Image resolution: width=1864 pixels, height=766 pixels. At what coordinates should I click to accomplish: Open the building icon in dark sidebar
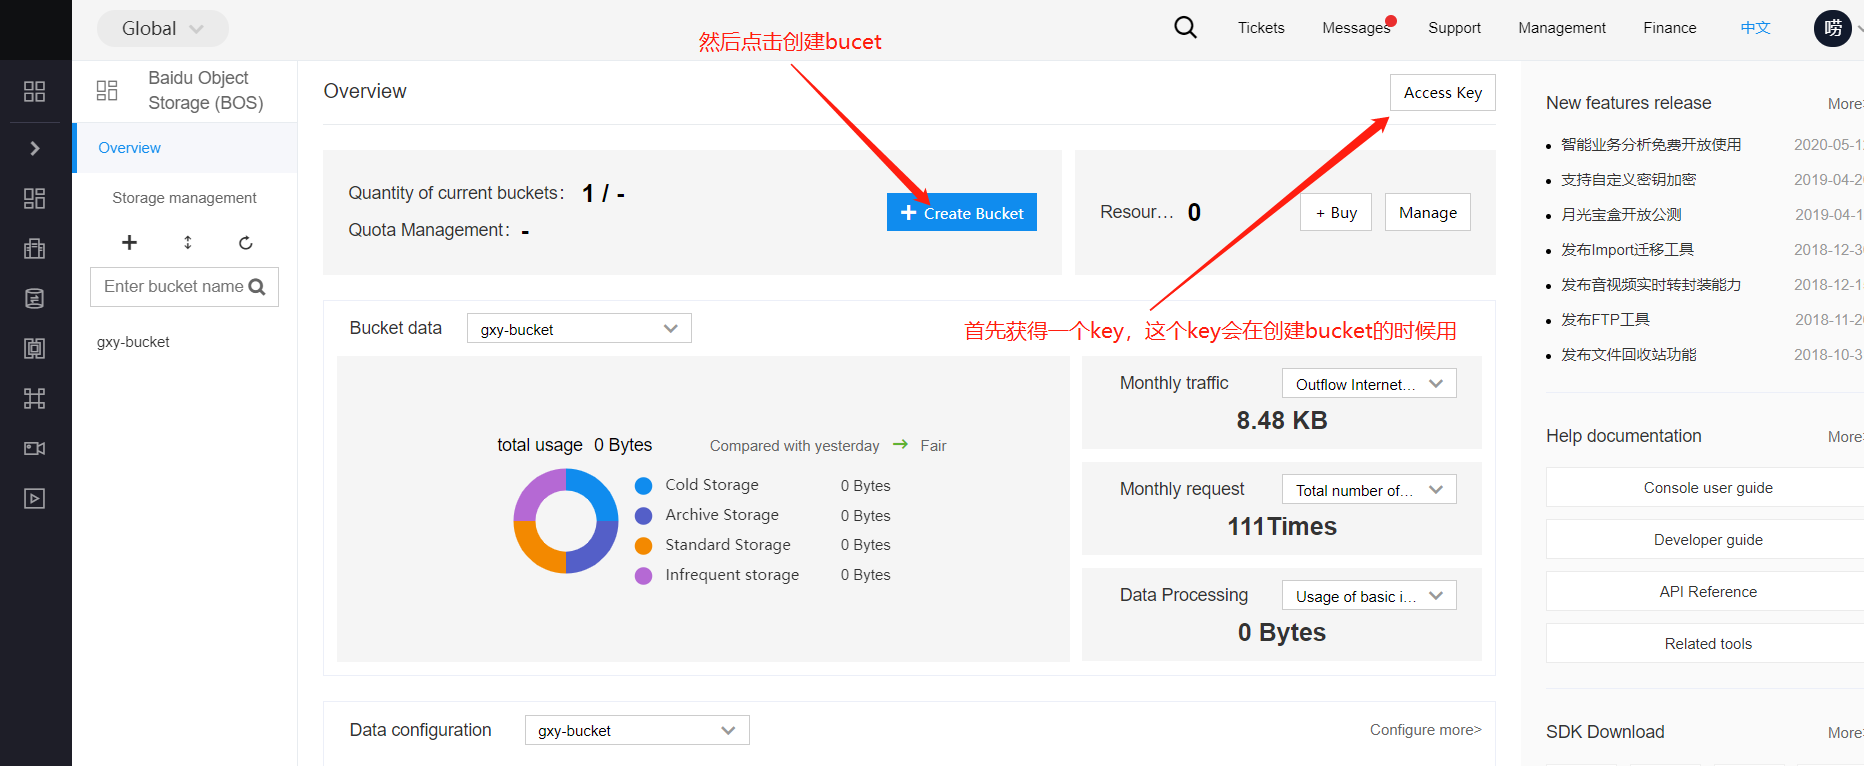pyautogui.click(x=35, y=248)
